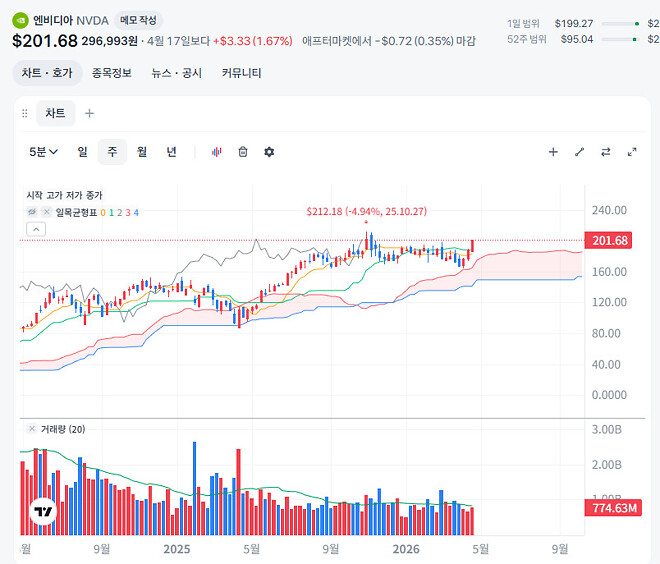This screenshot has height=564, width=660.
Task: Open the 뉴스 · 공시 tab
Action: 176,73
